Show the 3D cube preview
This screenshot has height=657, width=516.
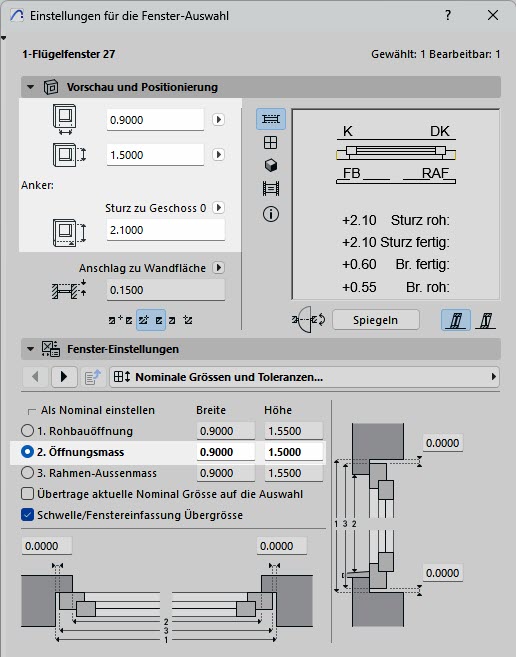[x=271, y=166]
